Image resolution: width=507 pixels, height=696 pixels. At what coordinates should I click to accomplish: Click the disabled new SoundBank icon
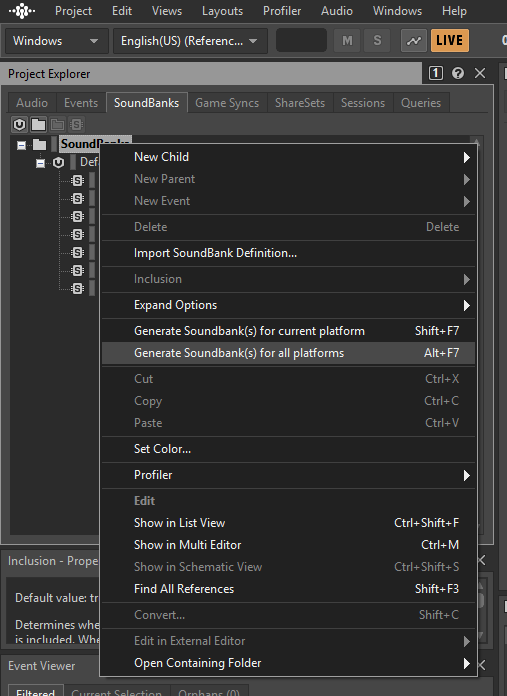pos(76,125)
